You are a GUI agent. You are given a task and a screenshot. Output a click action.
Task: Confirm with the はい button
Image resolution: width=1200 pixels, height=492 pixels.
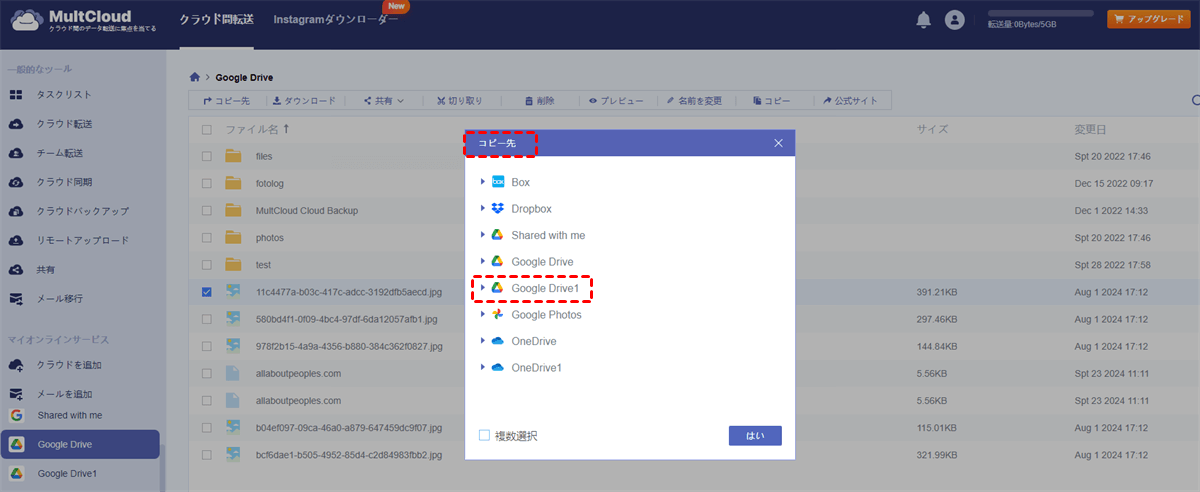click(755, 436)
